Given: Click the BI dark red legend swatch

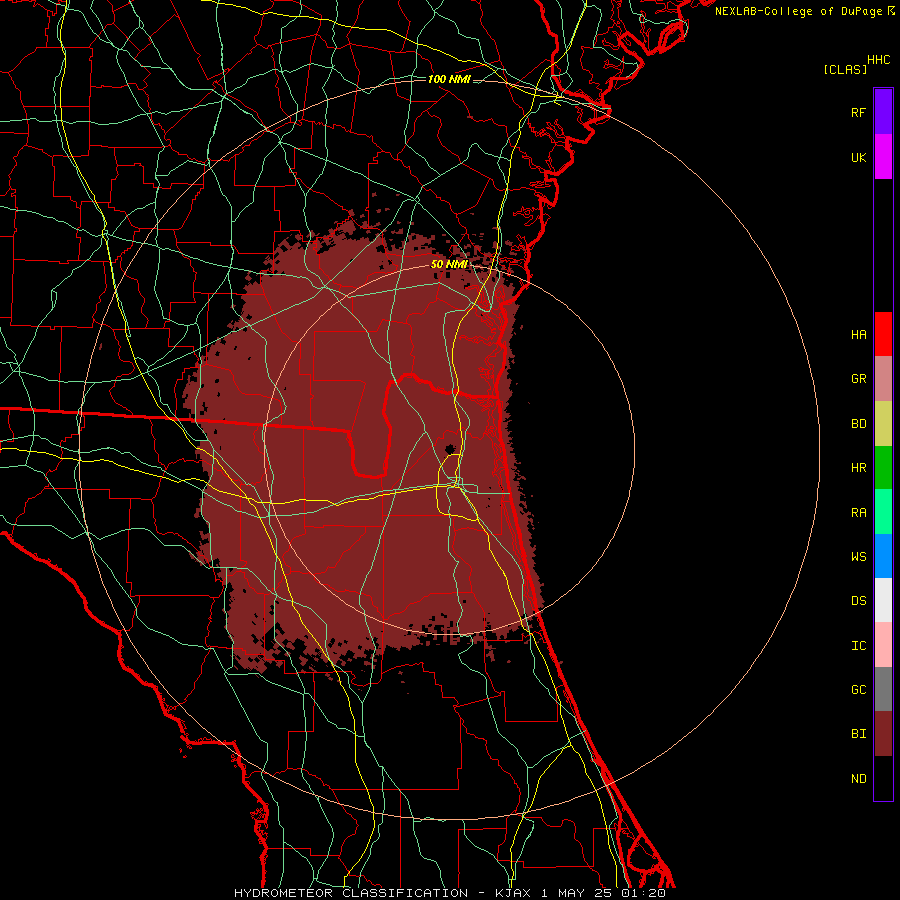Looking at the screenshot, I should click(883, 734).
